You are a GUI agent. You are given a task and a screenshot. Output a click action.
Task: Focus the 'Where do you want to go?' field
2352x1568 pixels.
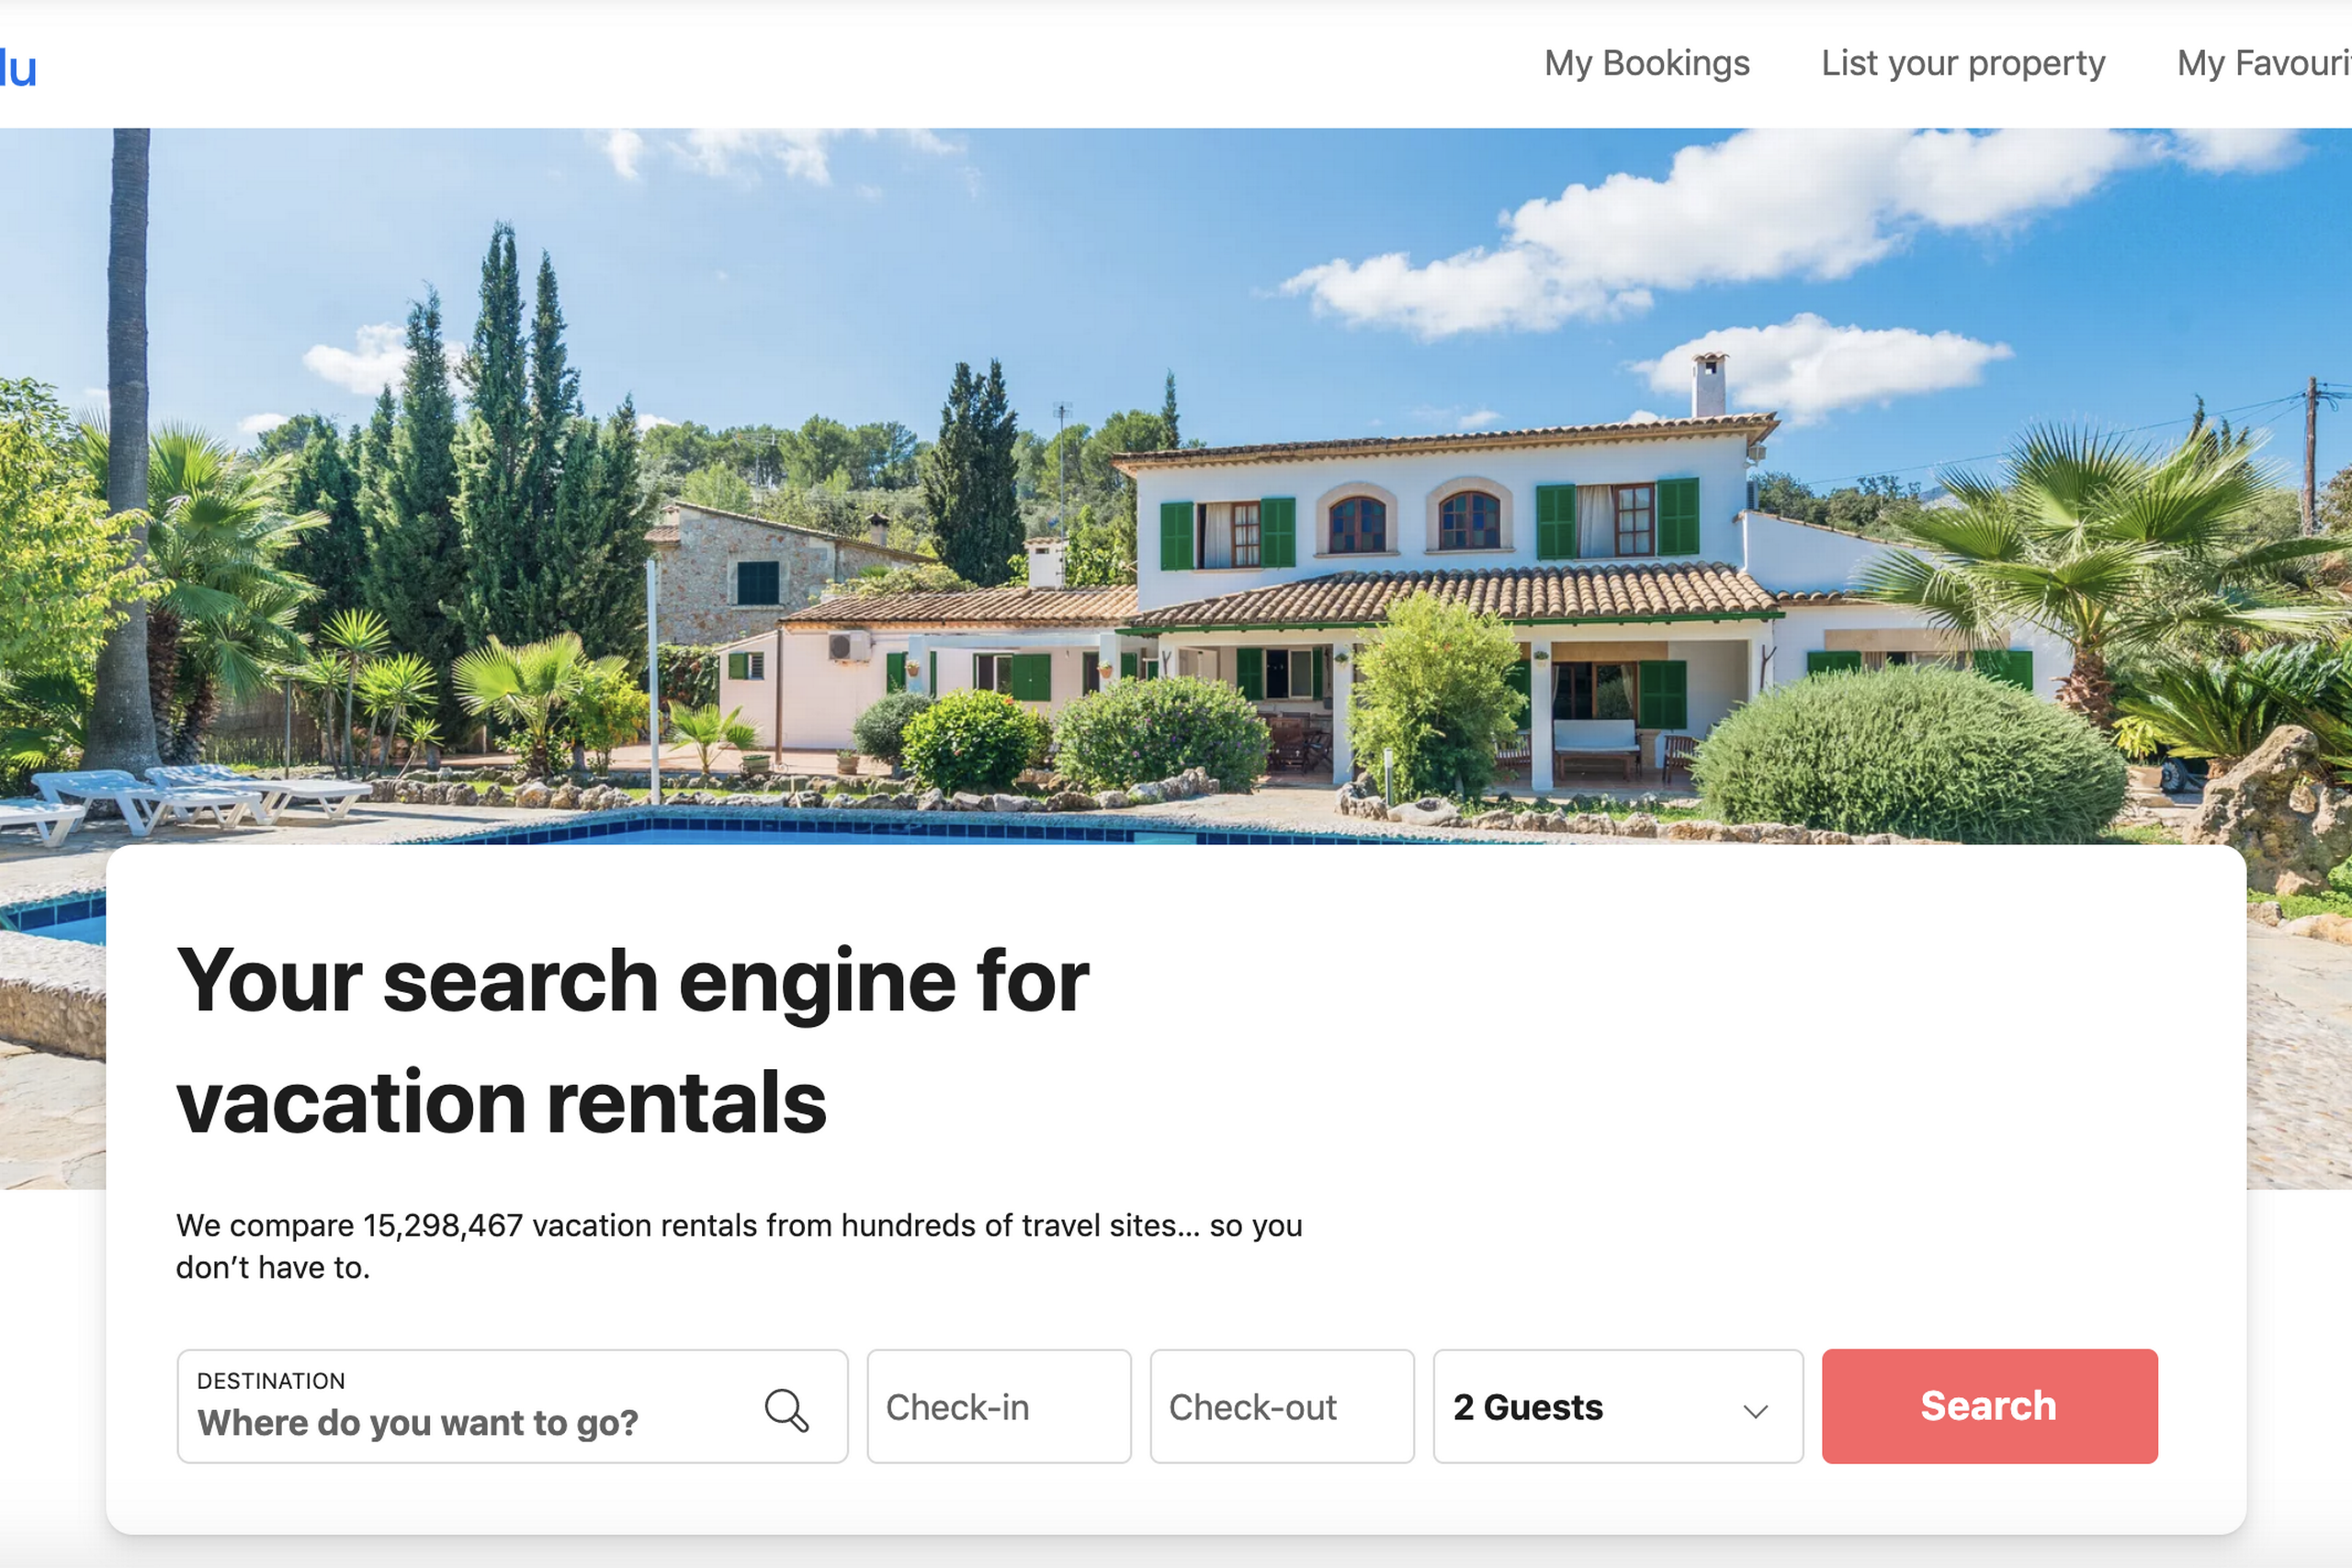click(x=512, y=1406)
